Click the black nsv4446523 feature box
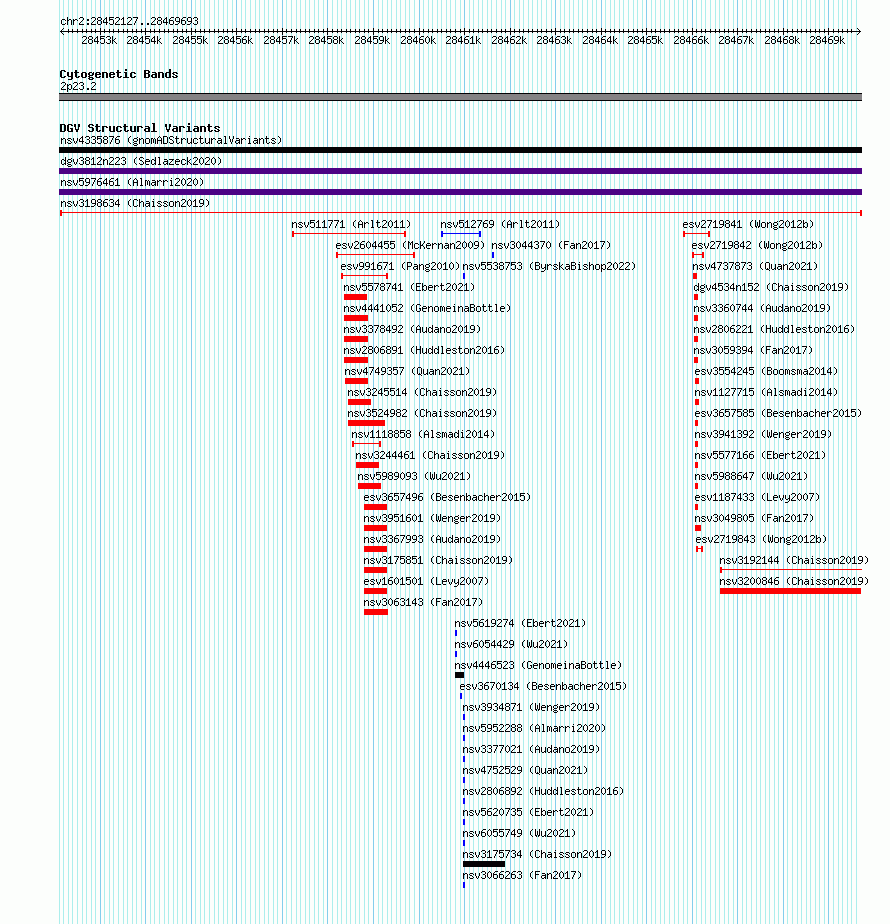Viewport: 890px width, 924px height. pos(460,675)
